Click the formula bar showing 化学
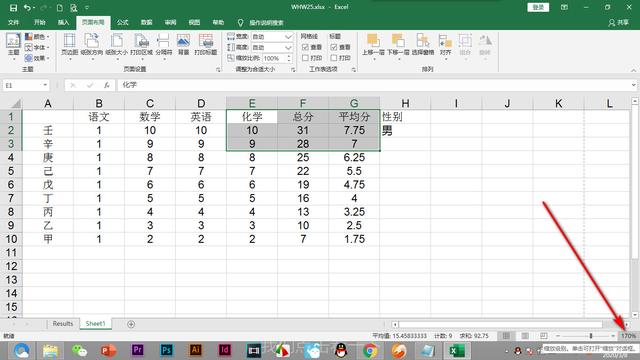Screen dimensions: 640x360 [373, 85]
